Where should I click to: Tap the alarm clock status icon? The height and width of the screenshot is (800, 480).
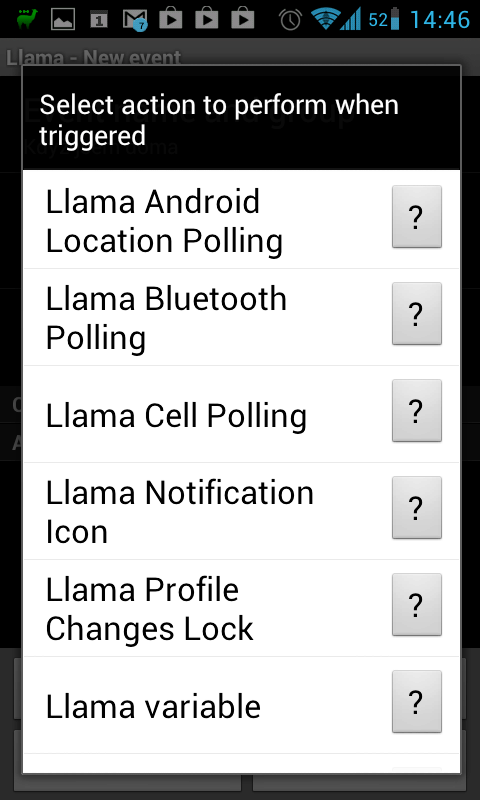[x=290, y=19]
